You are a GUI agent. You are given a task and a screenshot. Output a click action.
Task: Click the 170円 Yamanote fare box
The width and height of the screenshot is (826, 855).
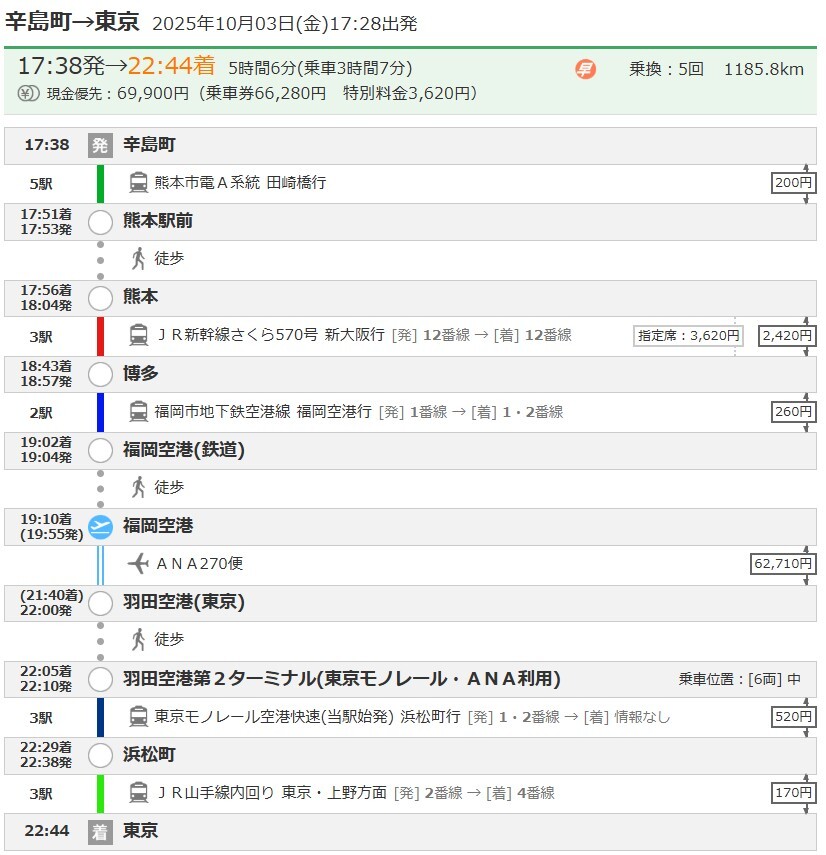793,793
